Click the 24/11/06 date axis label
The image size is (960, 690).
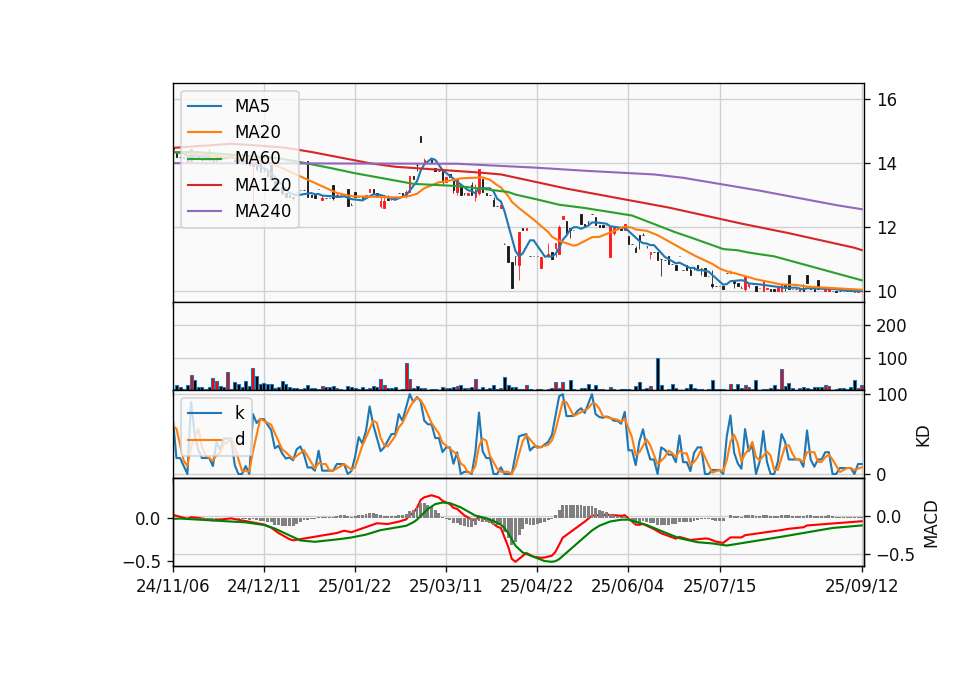[x=173, y=586]
